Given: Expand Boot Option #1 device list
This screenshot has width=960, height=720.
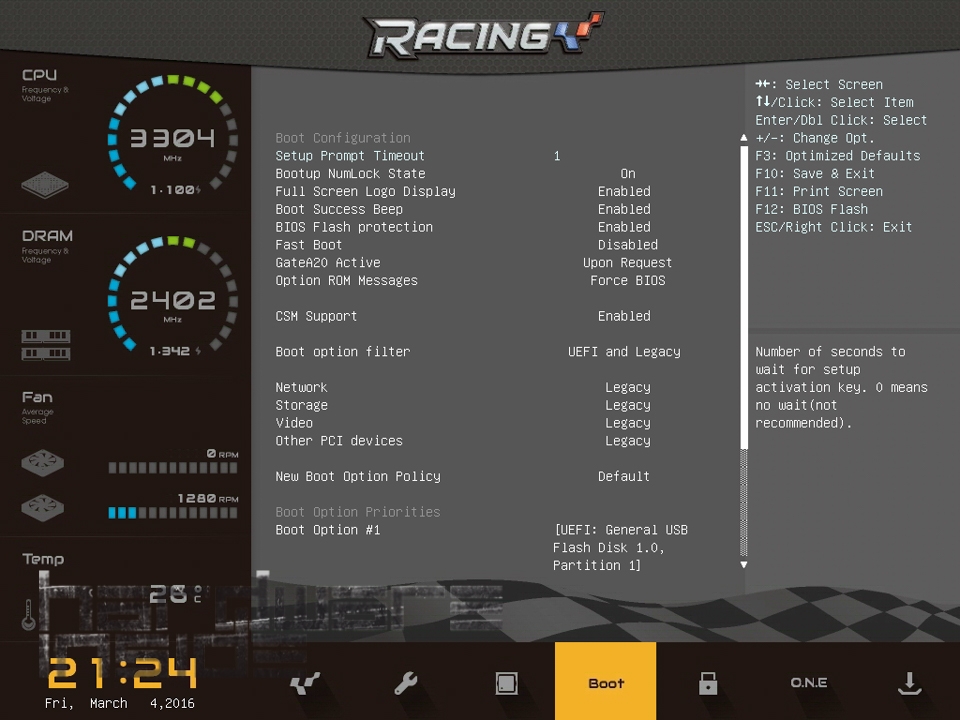Looking at the screenshot, I should [620, 548].
